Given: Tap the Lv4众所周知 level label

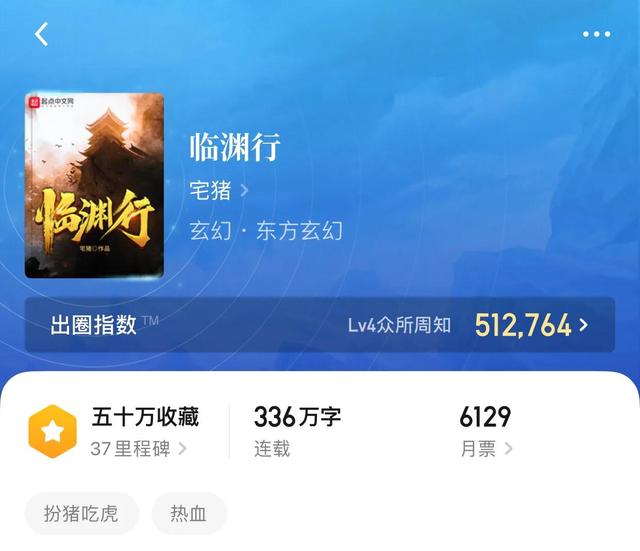Looking at the screenshot, I should coord(399,325).
